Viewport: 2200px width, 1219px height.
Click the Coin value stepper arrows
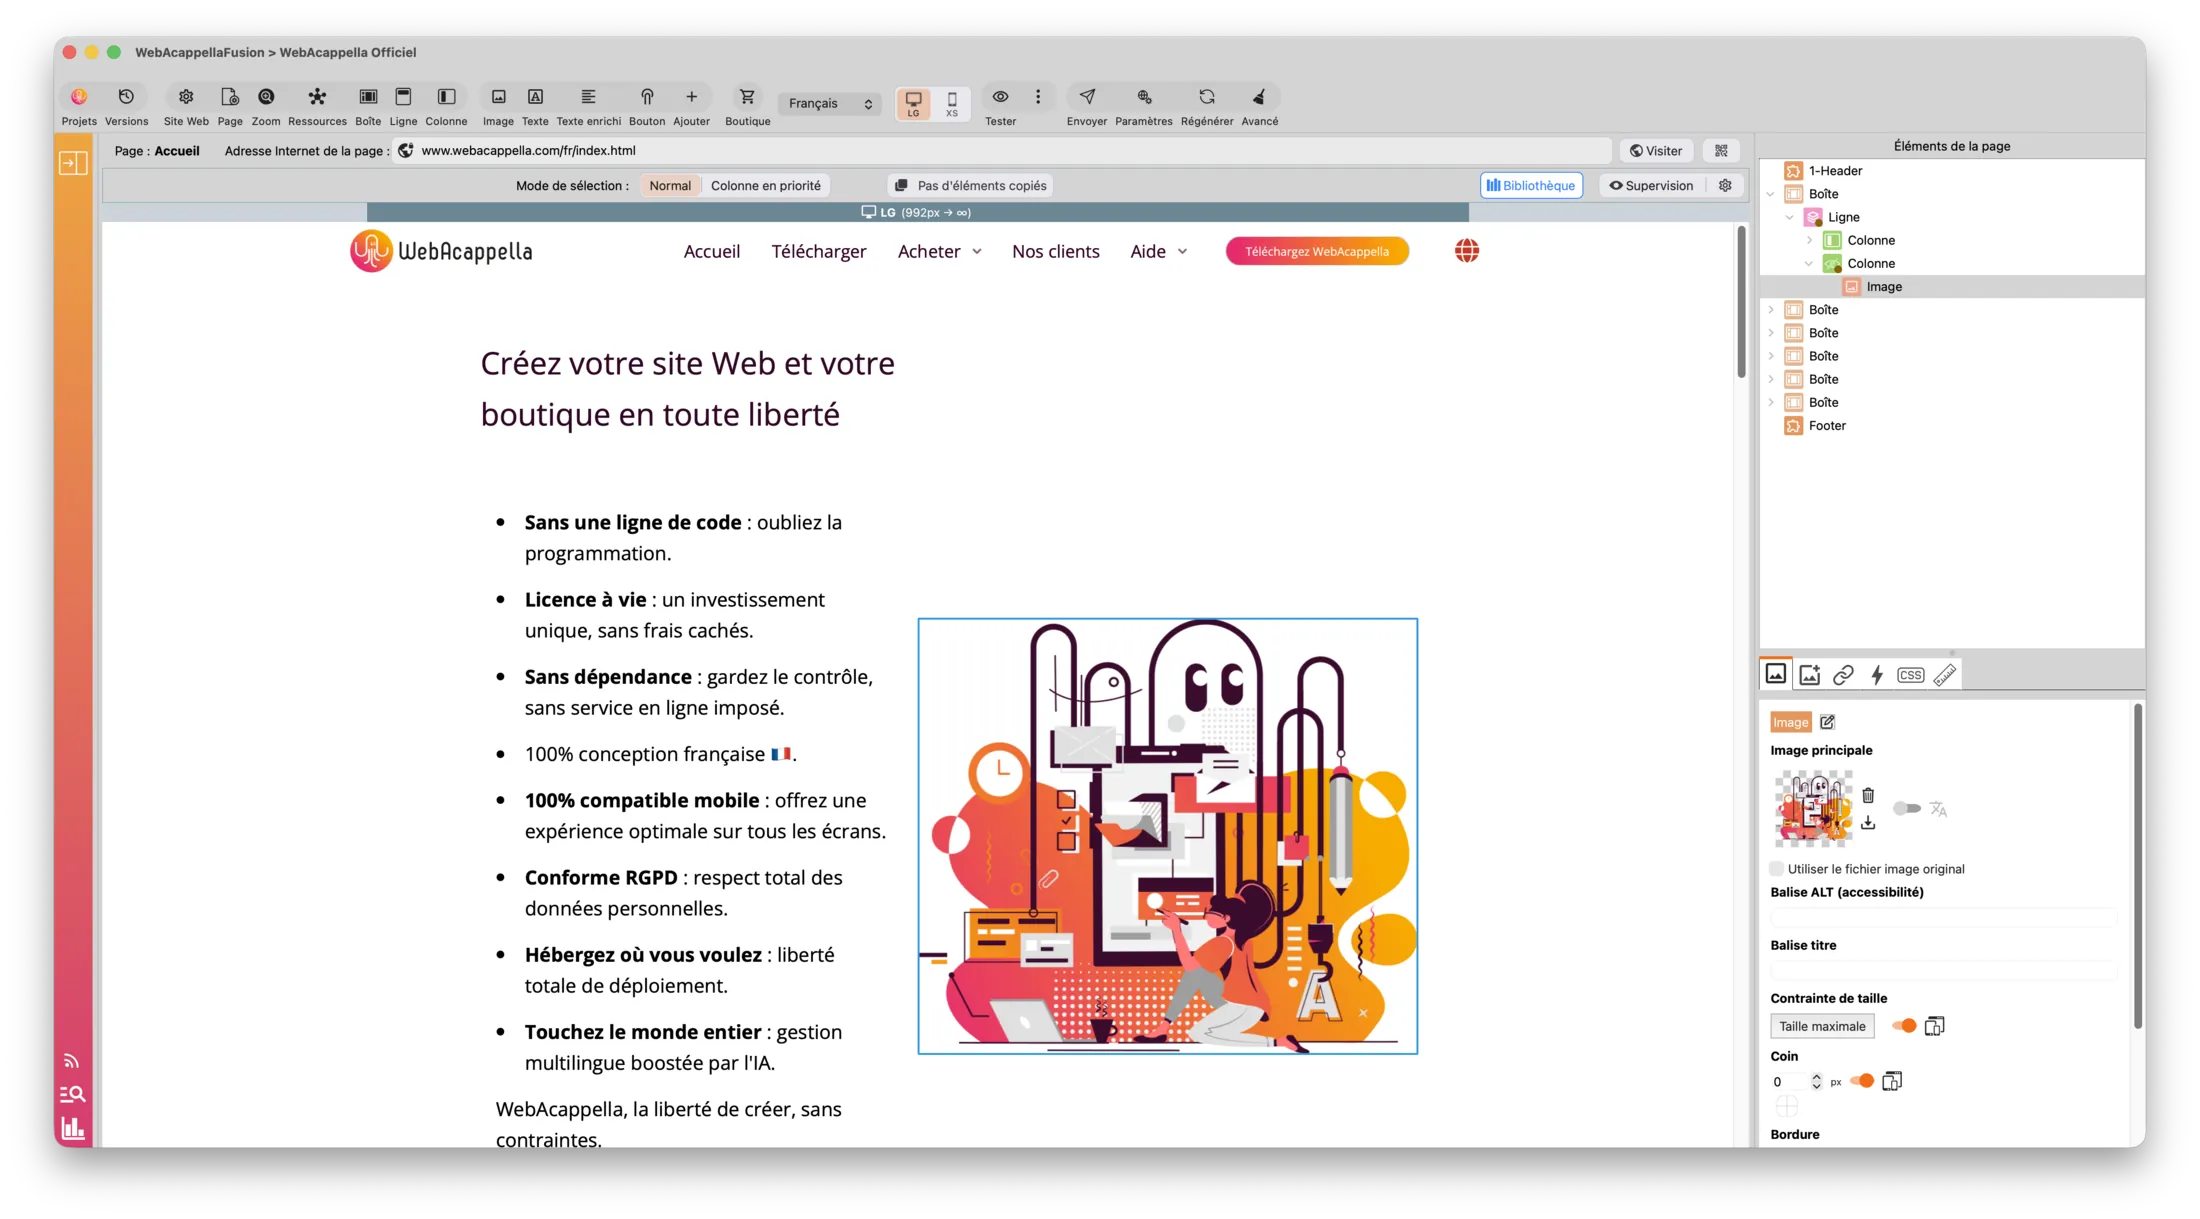1816,1082
